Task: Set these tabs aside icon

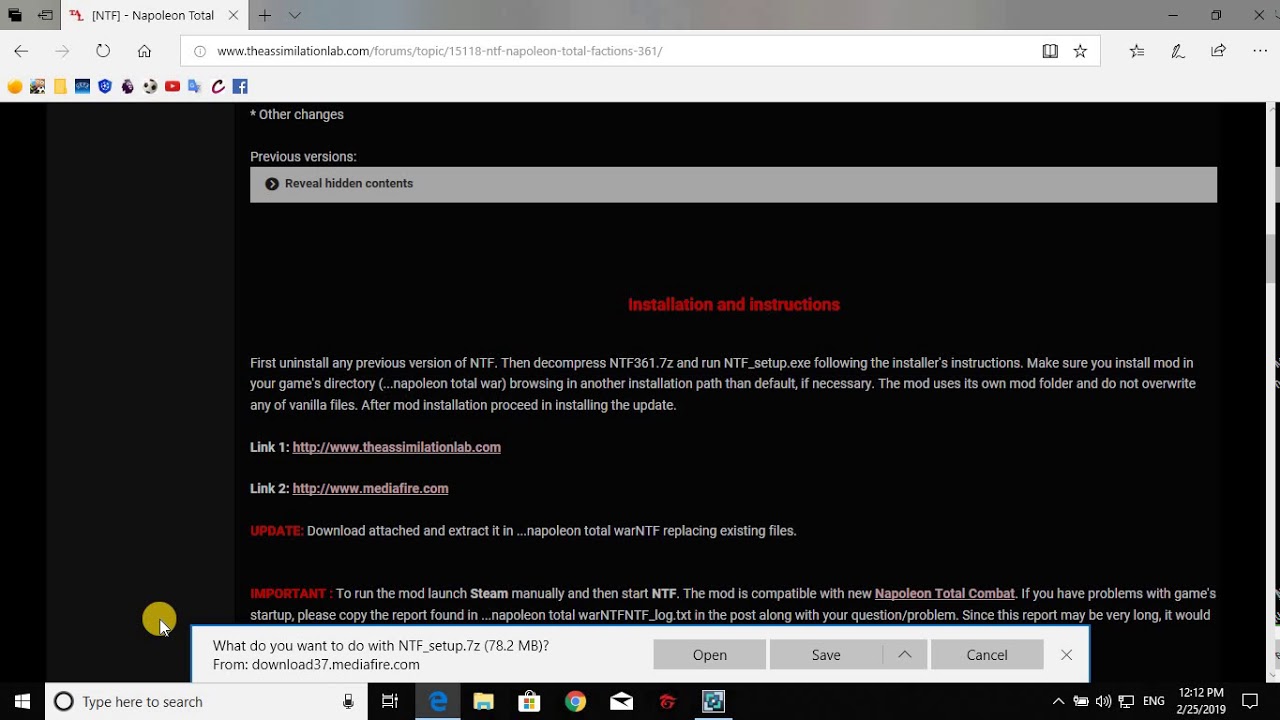Action: pyautogui.click(x=45, y=15)
